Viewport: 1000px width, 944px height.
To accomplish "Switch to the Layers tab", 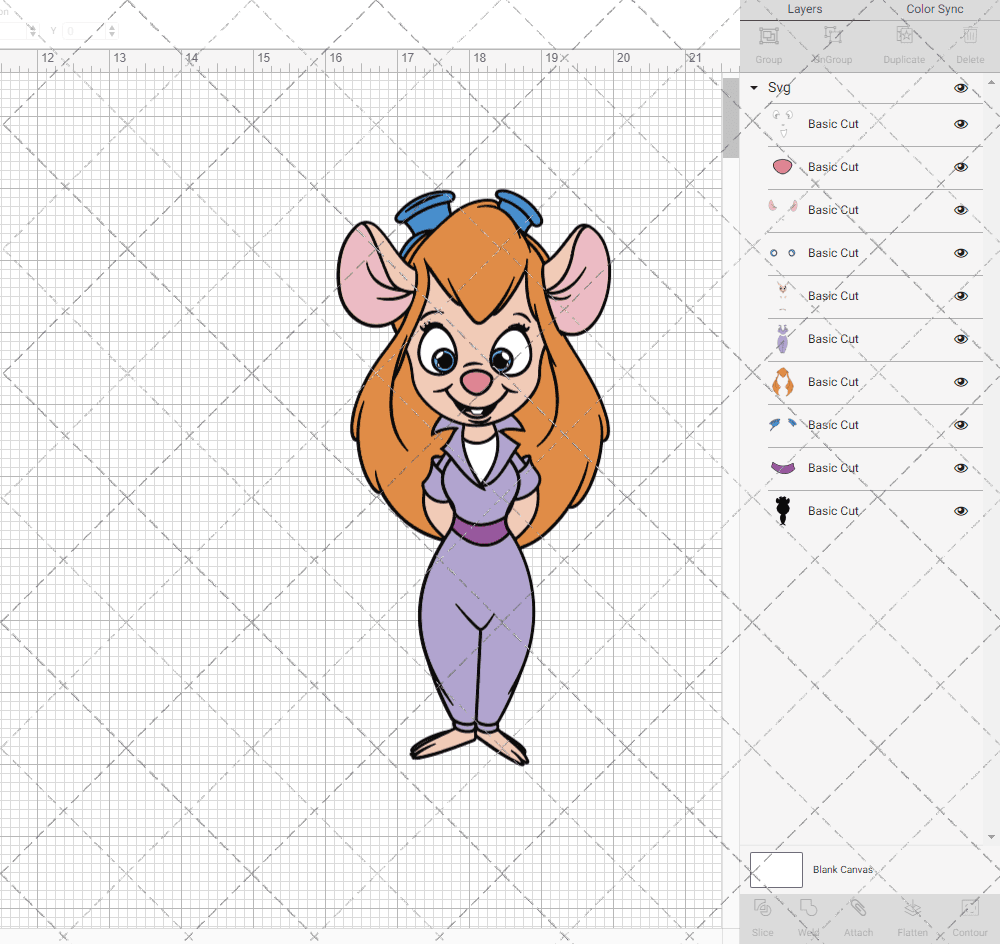I will point(804,10).
